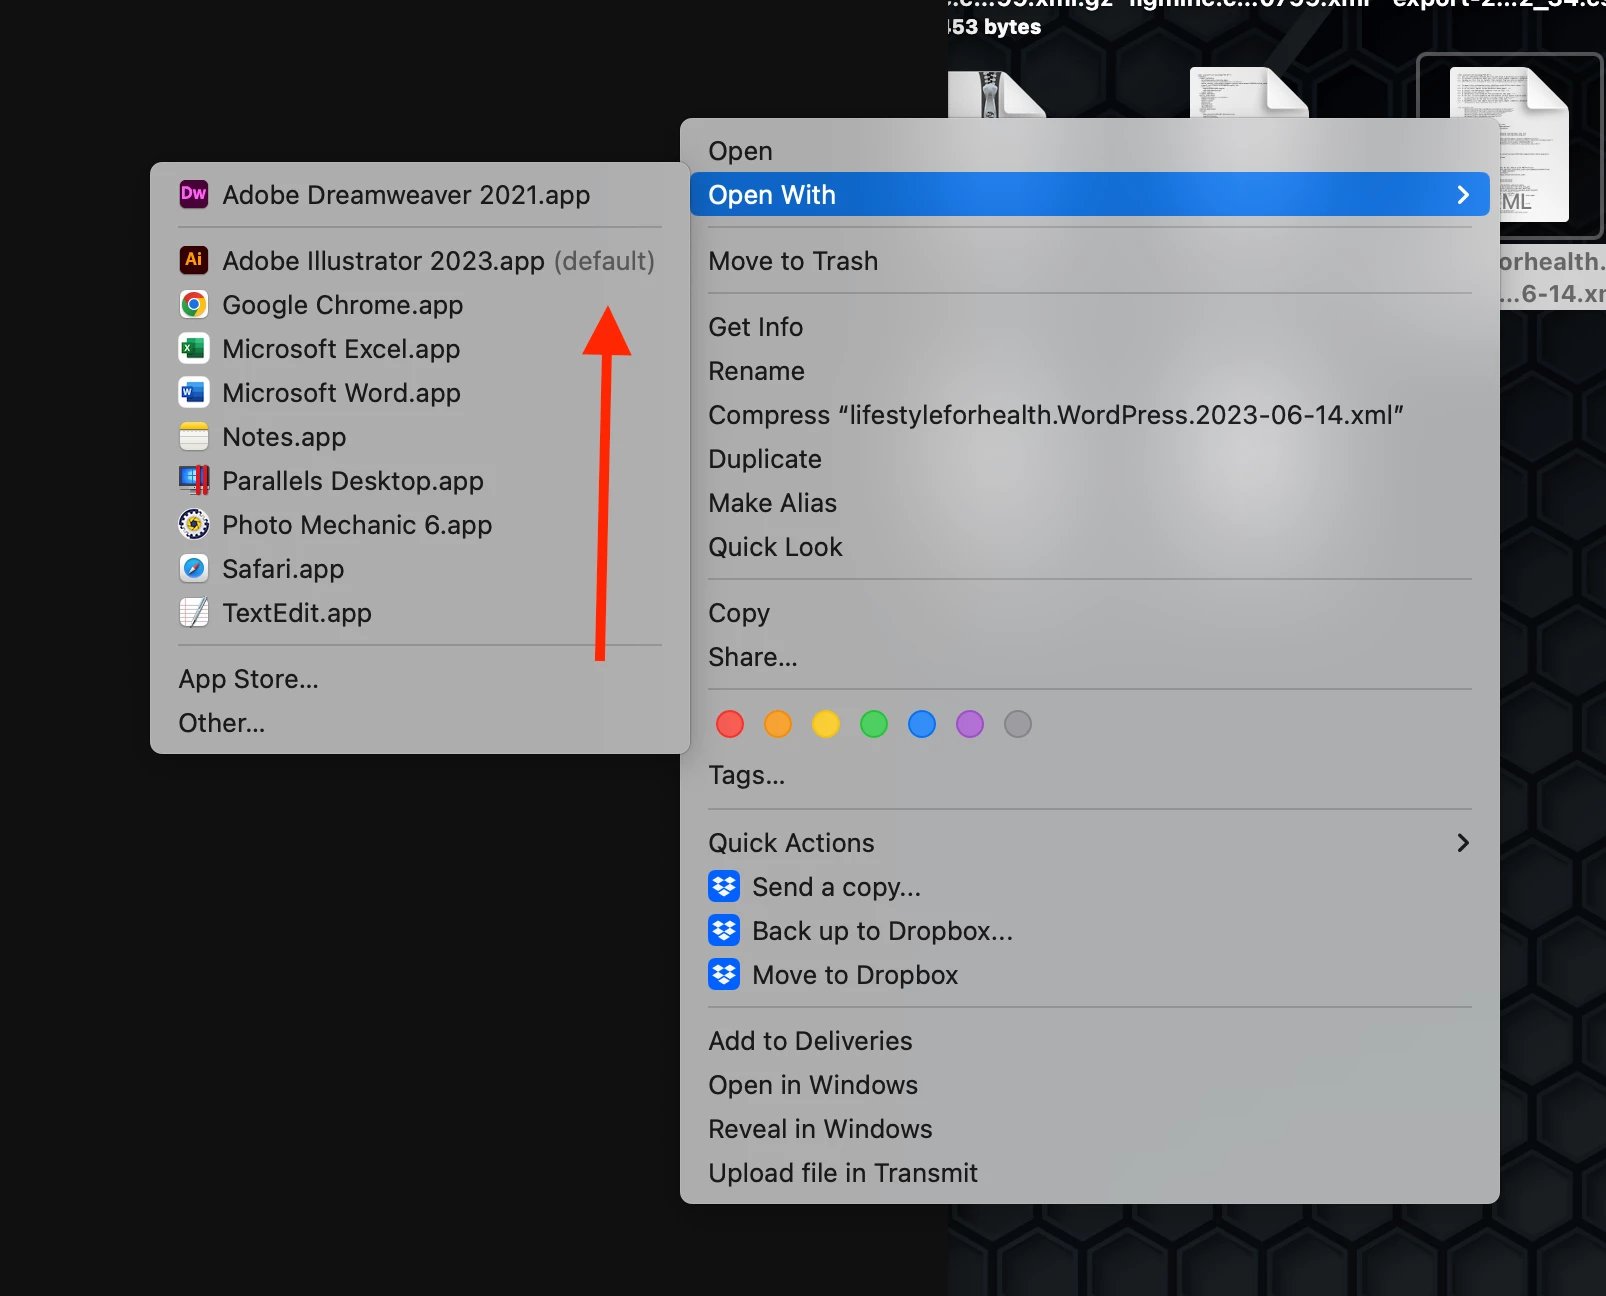The image size is (1606, 1296).
Task: Open Quick Look preview
Action: coord(1090,547)
